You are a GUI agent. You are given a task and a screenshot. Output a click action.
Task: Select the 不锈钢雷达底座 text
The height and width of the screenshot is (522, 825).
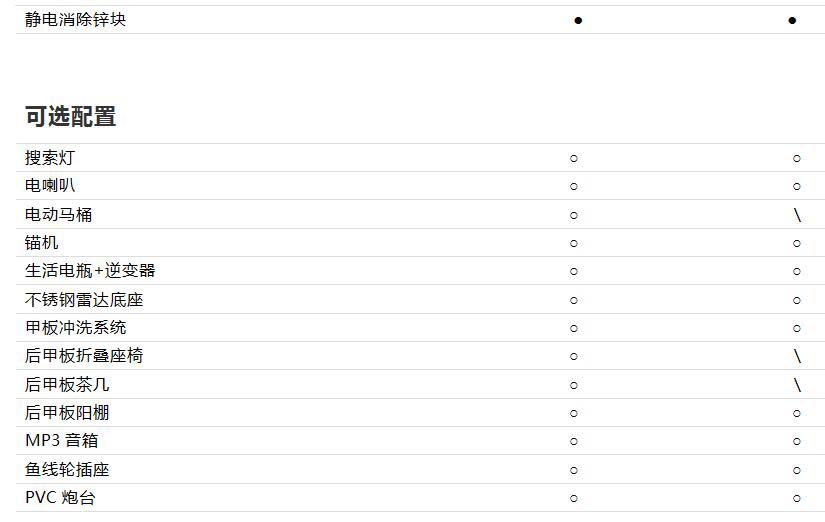(84, 300)
